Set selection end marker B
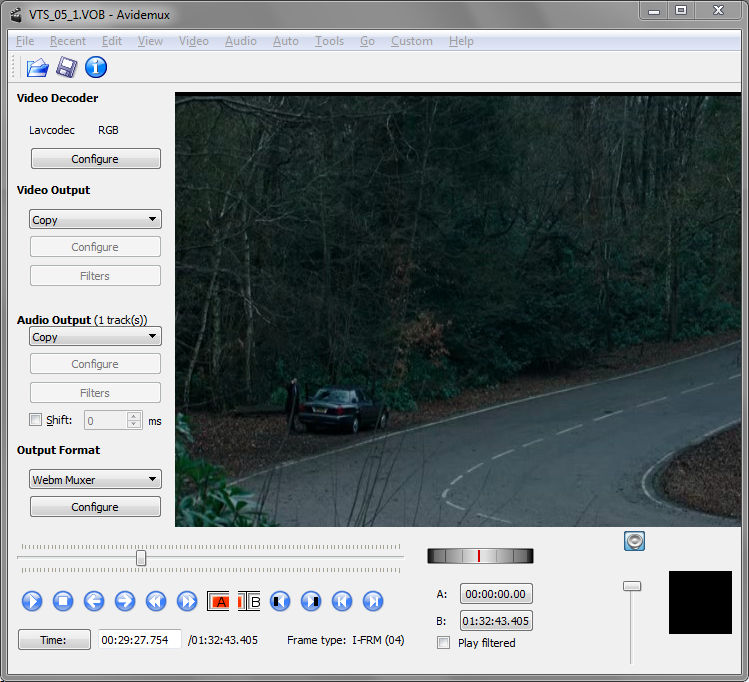Screen dimensions: 749x682 [249, 601]
